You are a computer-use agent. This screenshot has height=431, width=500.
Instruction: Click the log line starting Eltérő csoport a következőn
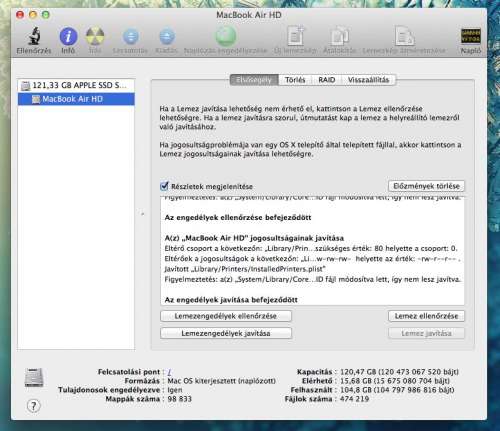[311, 248]
